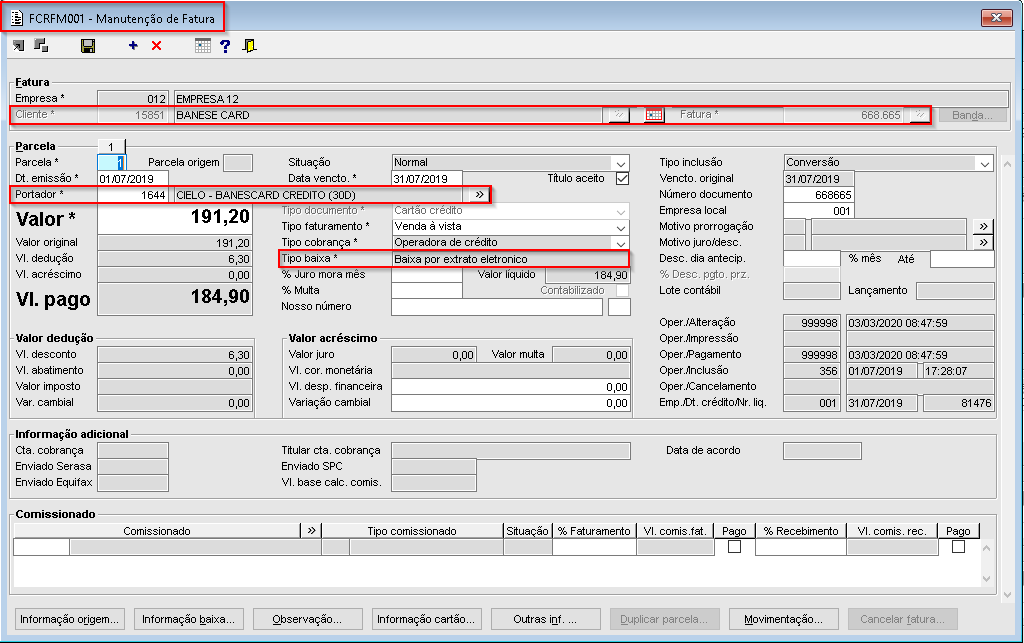Click the Tipo comissionado column header
This screenshot has width=1024, height=643.
click(x=412, y=531)
